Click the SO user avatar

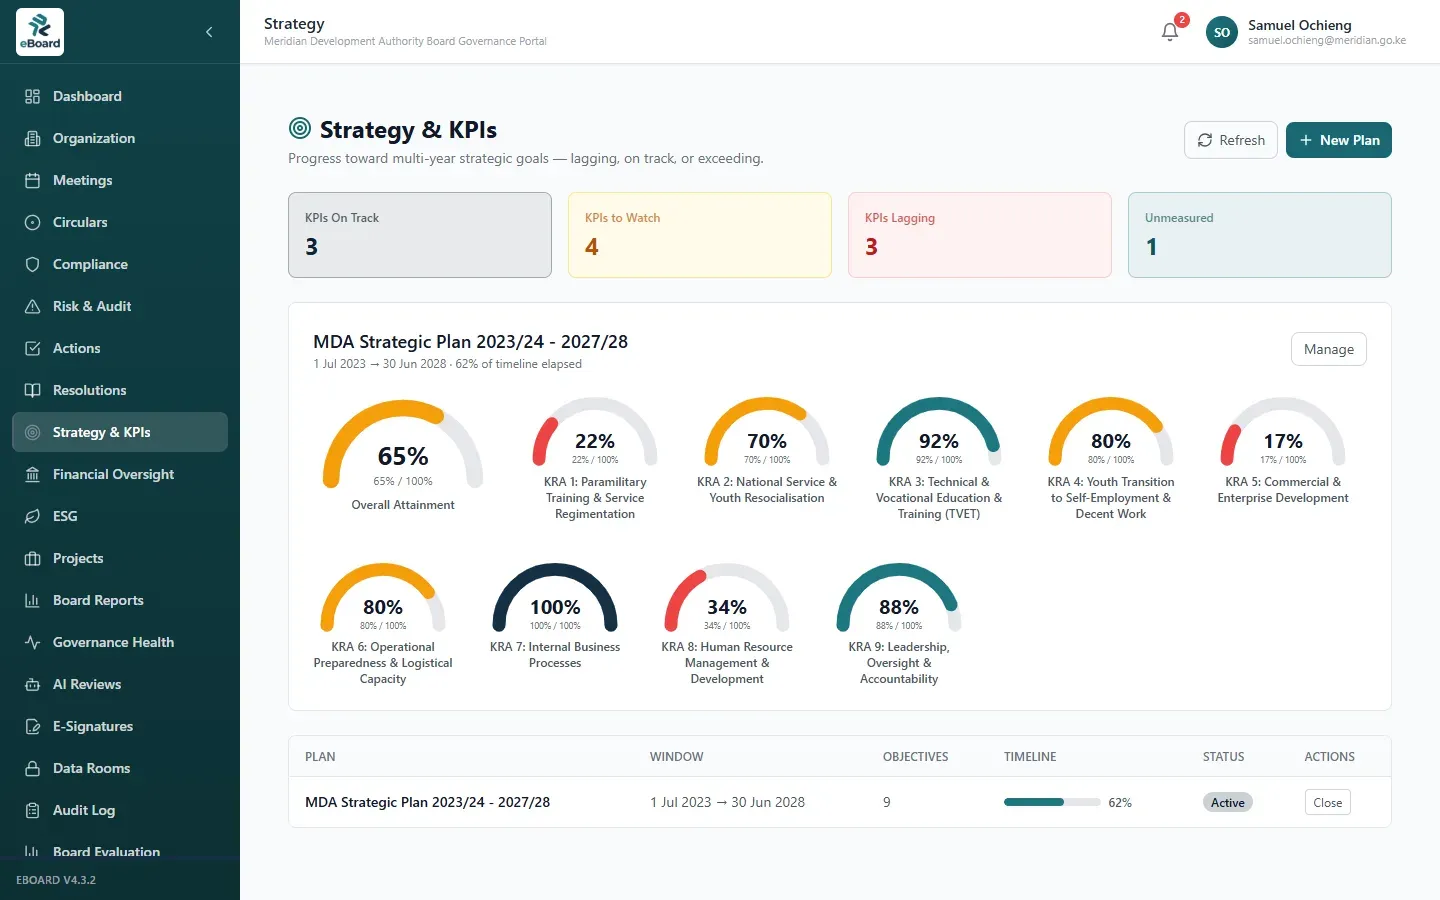[x=1222, y=32]
